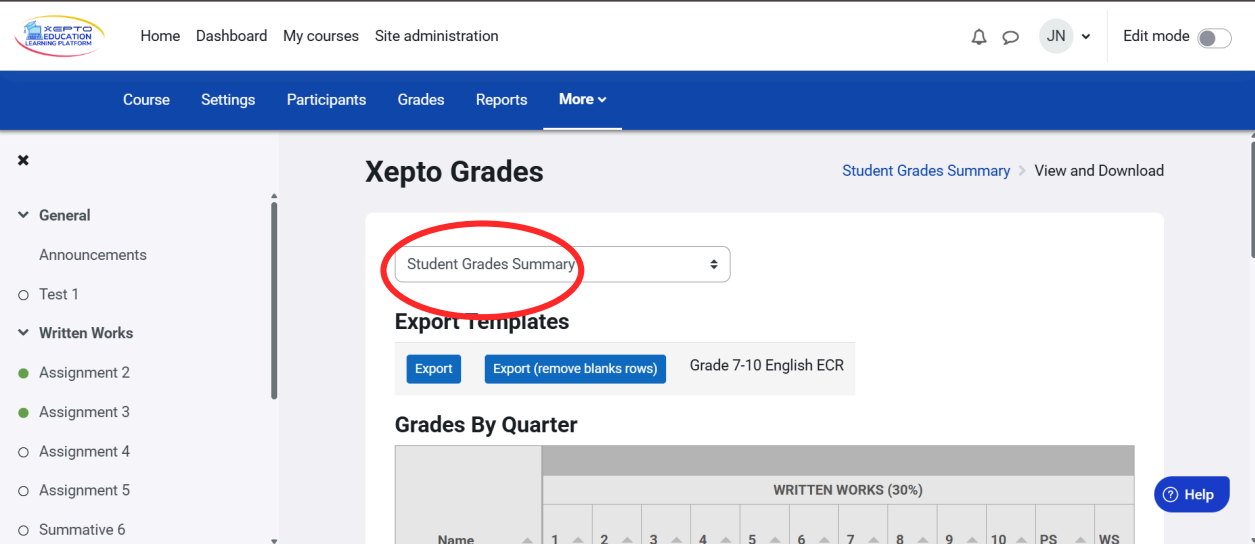The height and width of the screenshot is (546, 1255).
Task: Click Assignment 2 green completion dot
Action: [x=23, y=373]
